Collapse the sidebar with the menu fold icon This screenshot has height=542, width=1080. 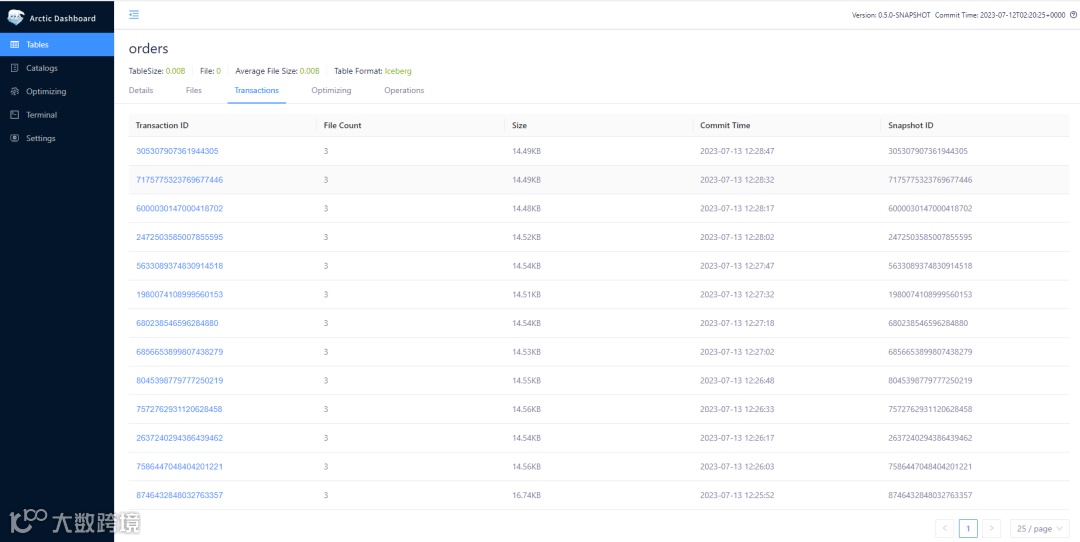pos(134,14)
